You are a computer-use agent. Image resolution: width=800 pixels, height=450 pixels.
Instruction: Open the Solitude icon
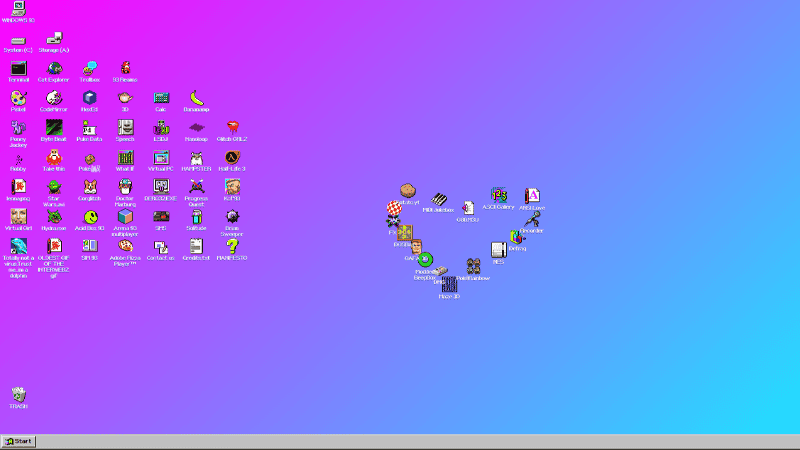[x=196, y=216]
